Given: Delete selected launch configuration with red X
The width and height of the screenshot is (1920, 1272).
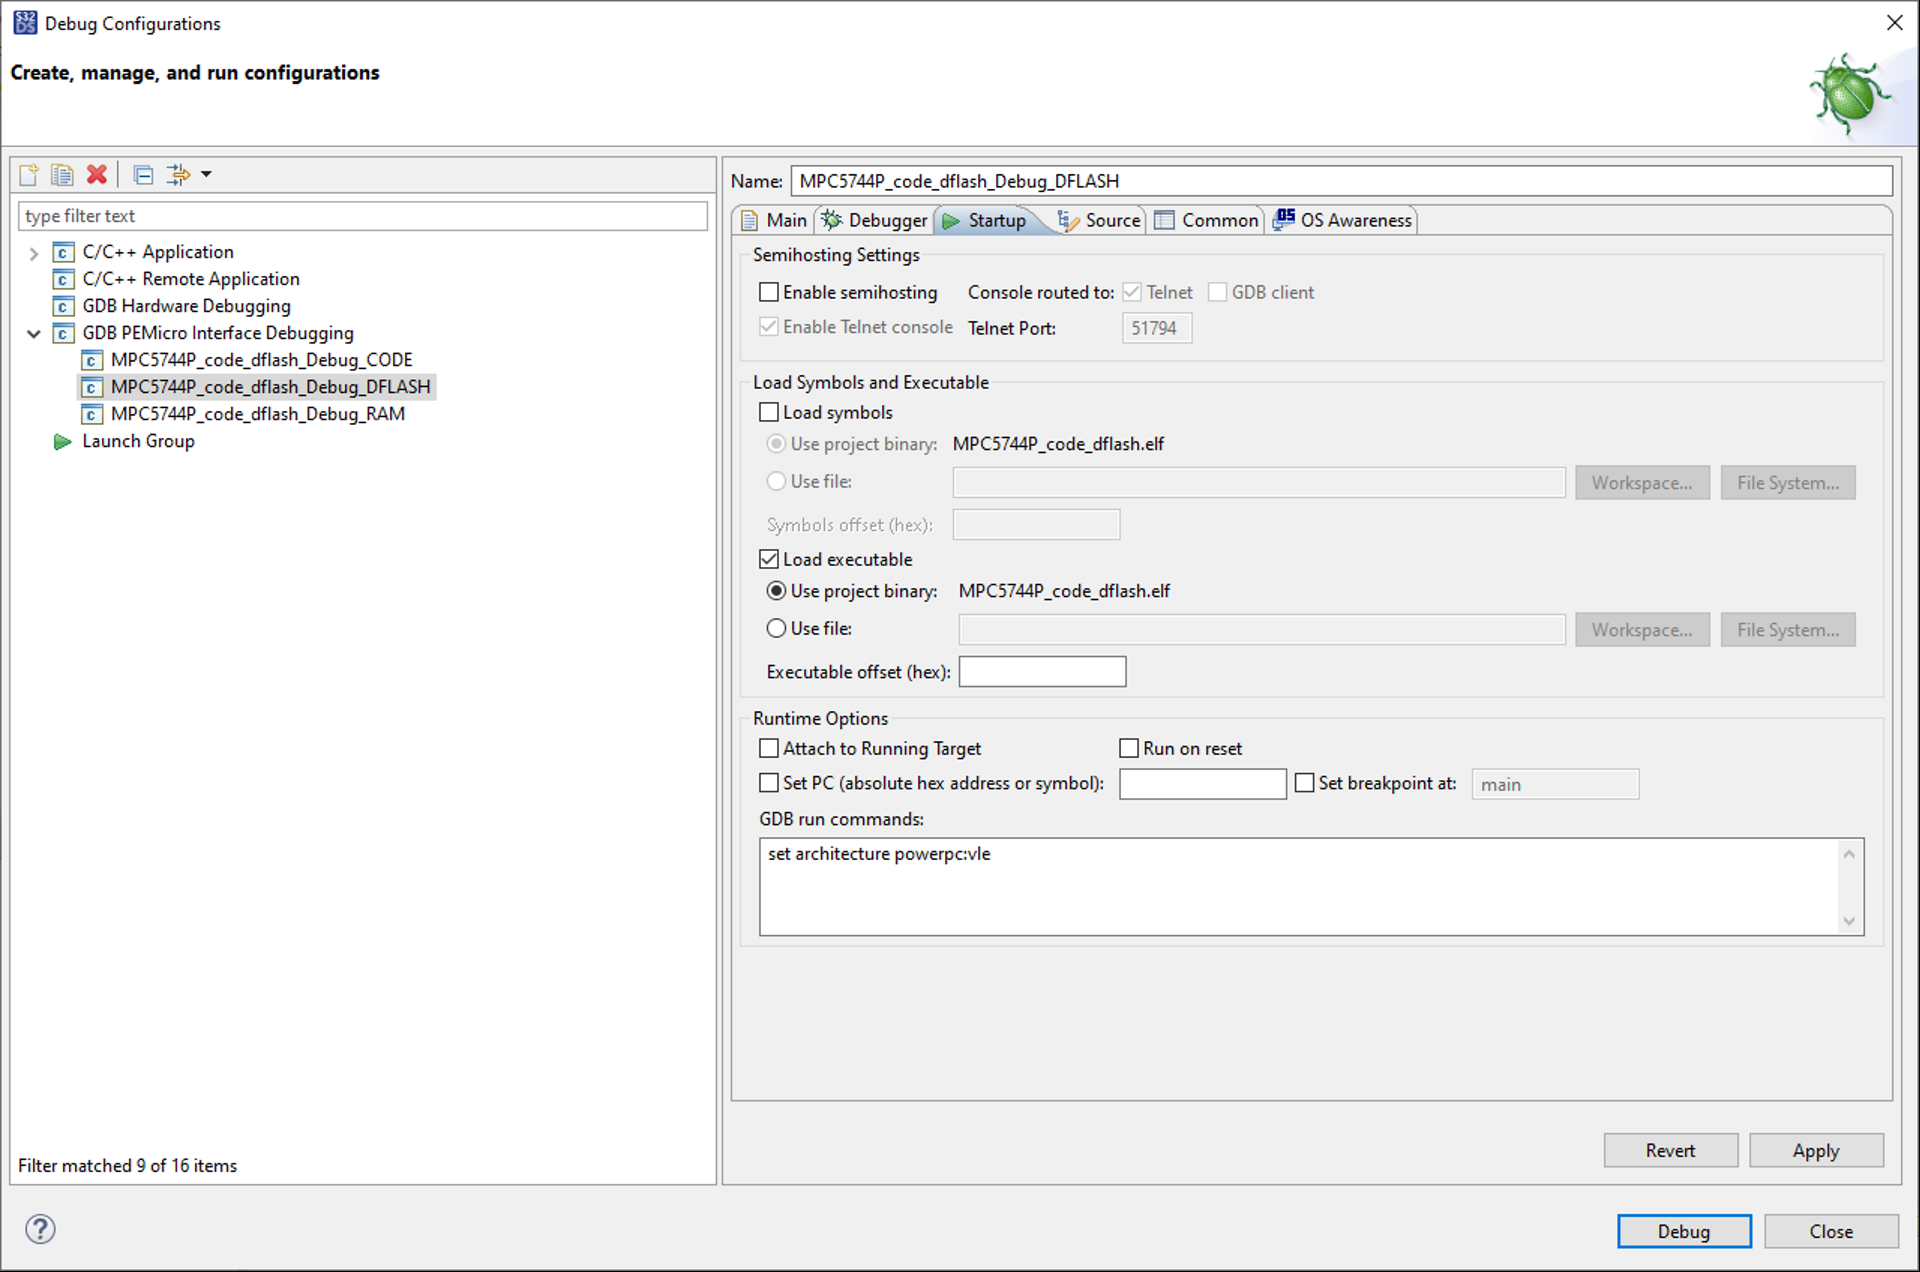Looking at the screenshot, I should 96,175.
